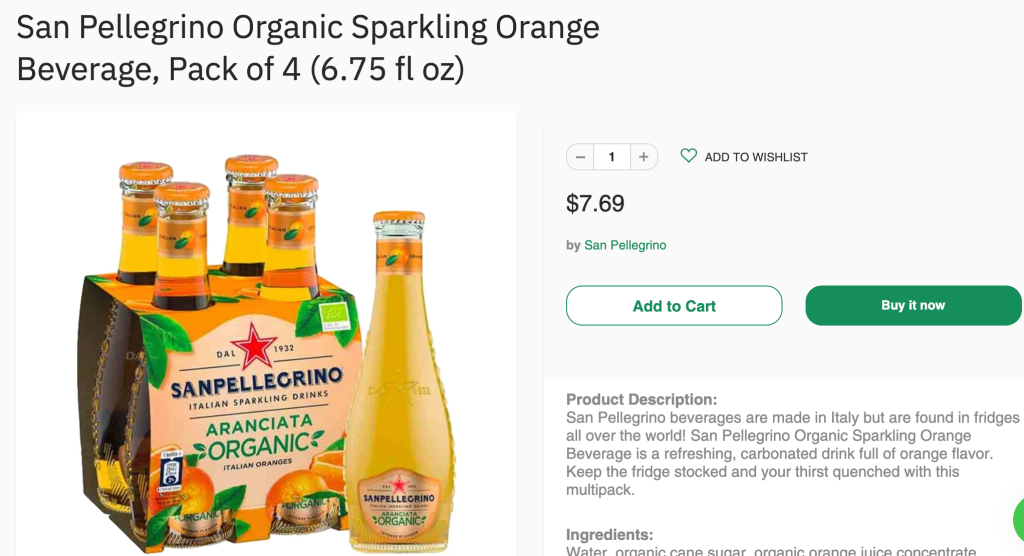Click the product description paragraph text

(x=792, y=453)
